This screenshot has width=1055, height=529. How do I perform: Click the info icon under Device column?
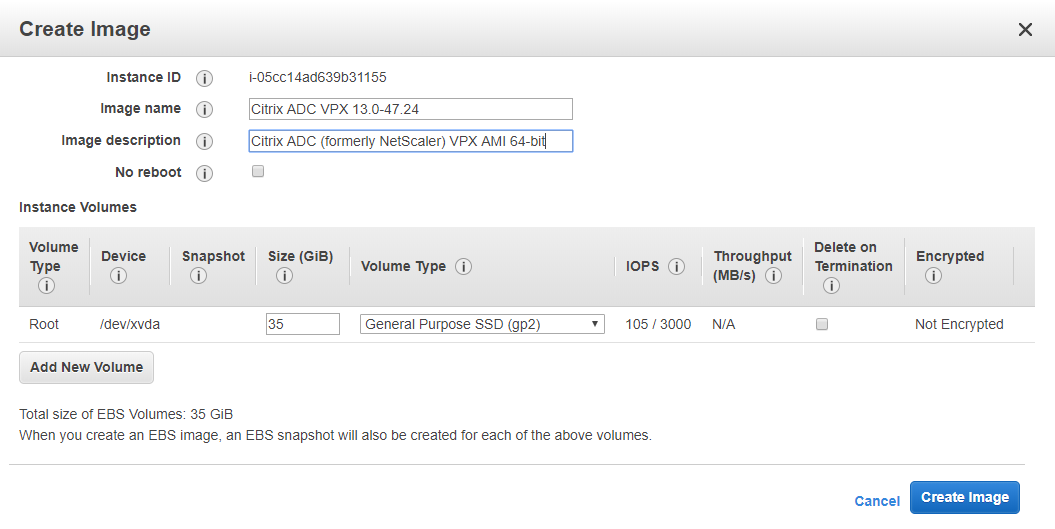coord(118,276)
